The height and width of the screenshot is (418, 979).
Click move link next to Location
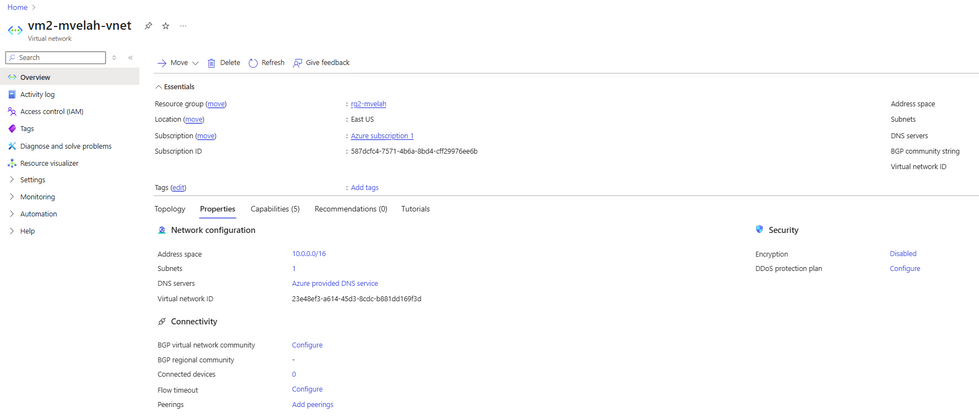pyautogui.click(x=194, y=119)
